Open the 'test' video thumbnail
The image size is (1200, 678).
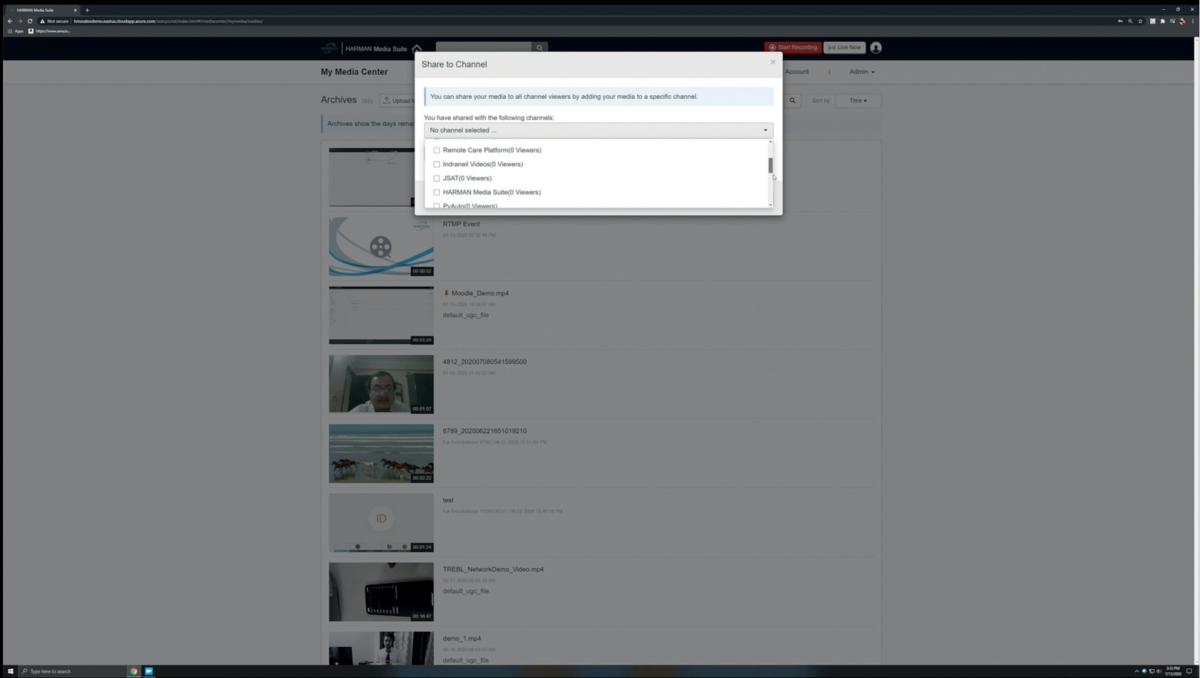[381, 522]
